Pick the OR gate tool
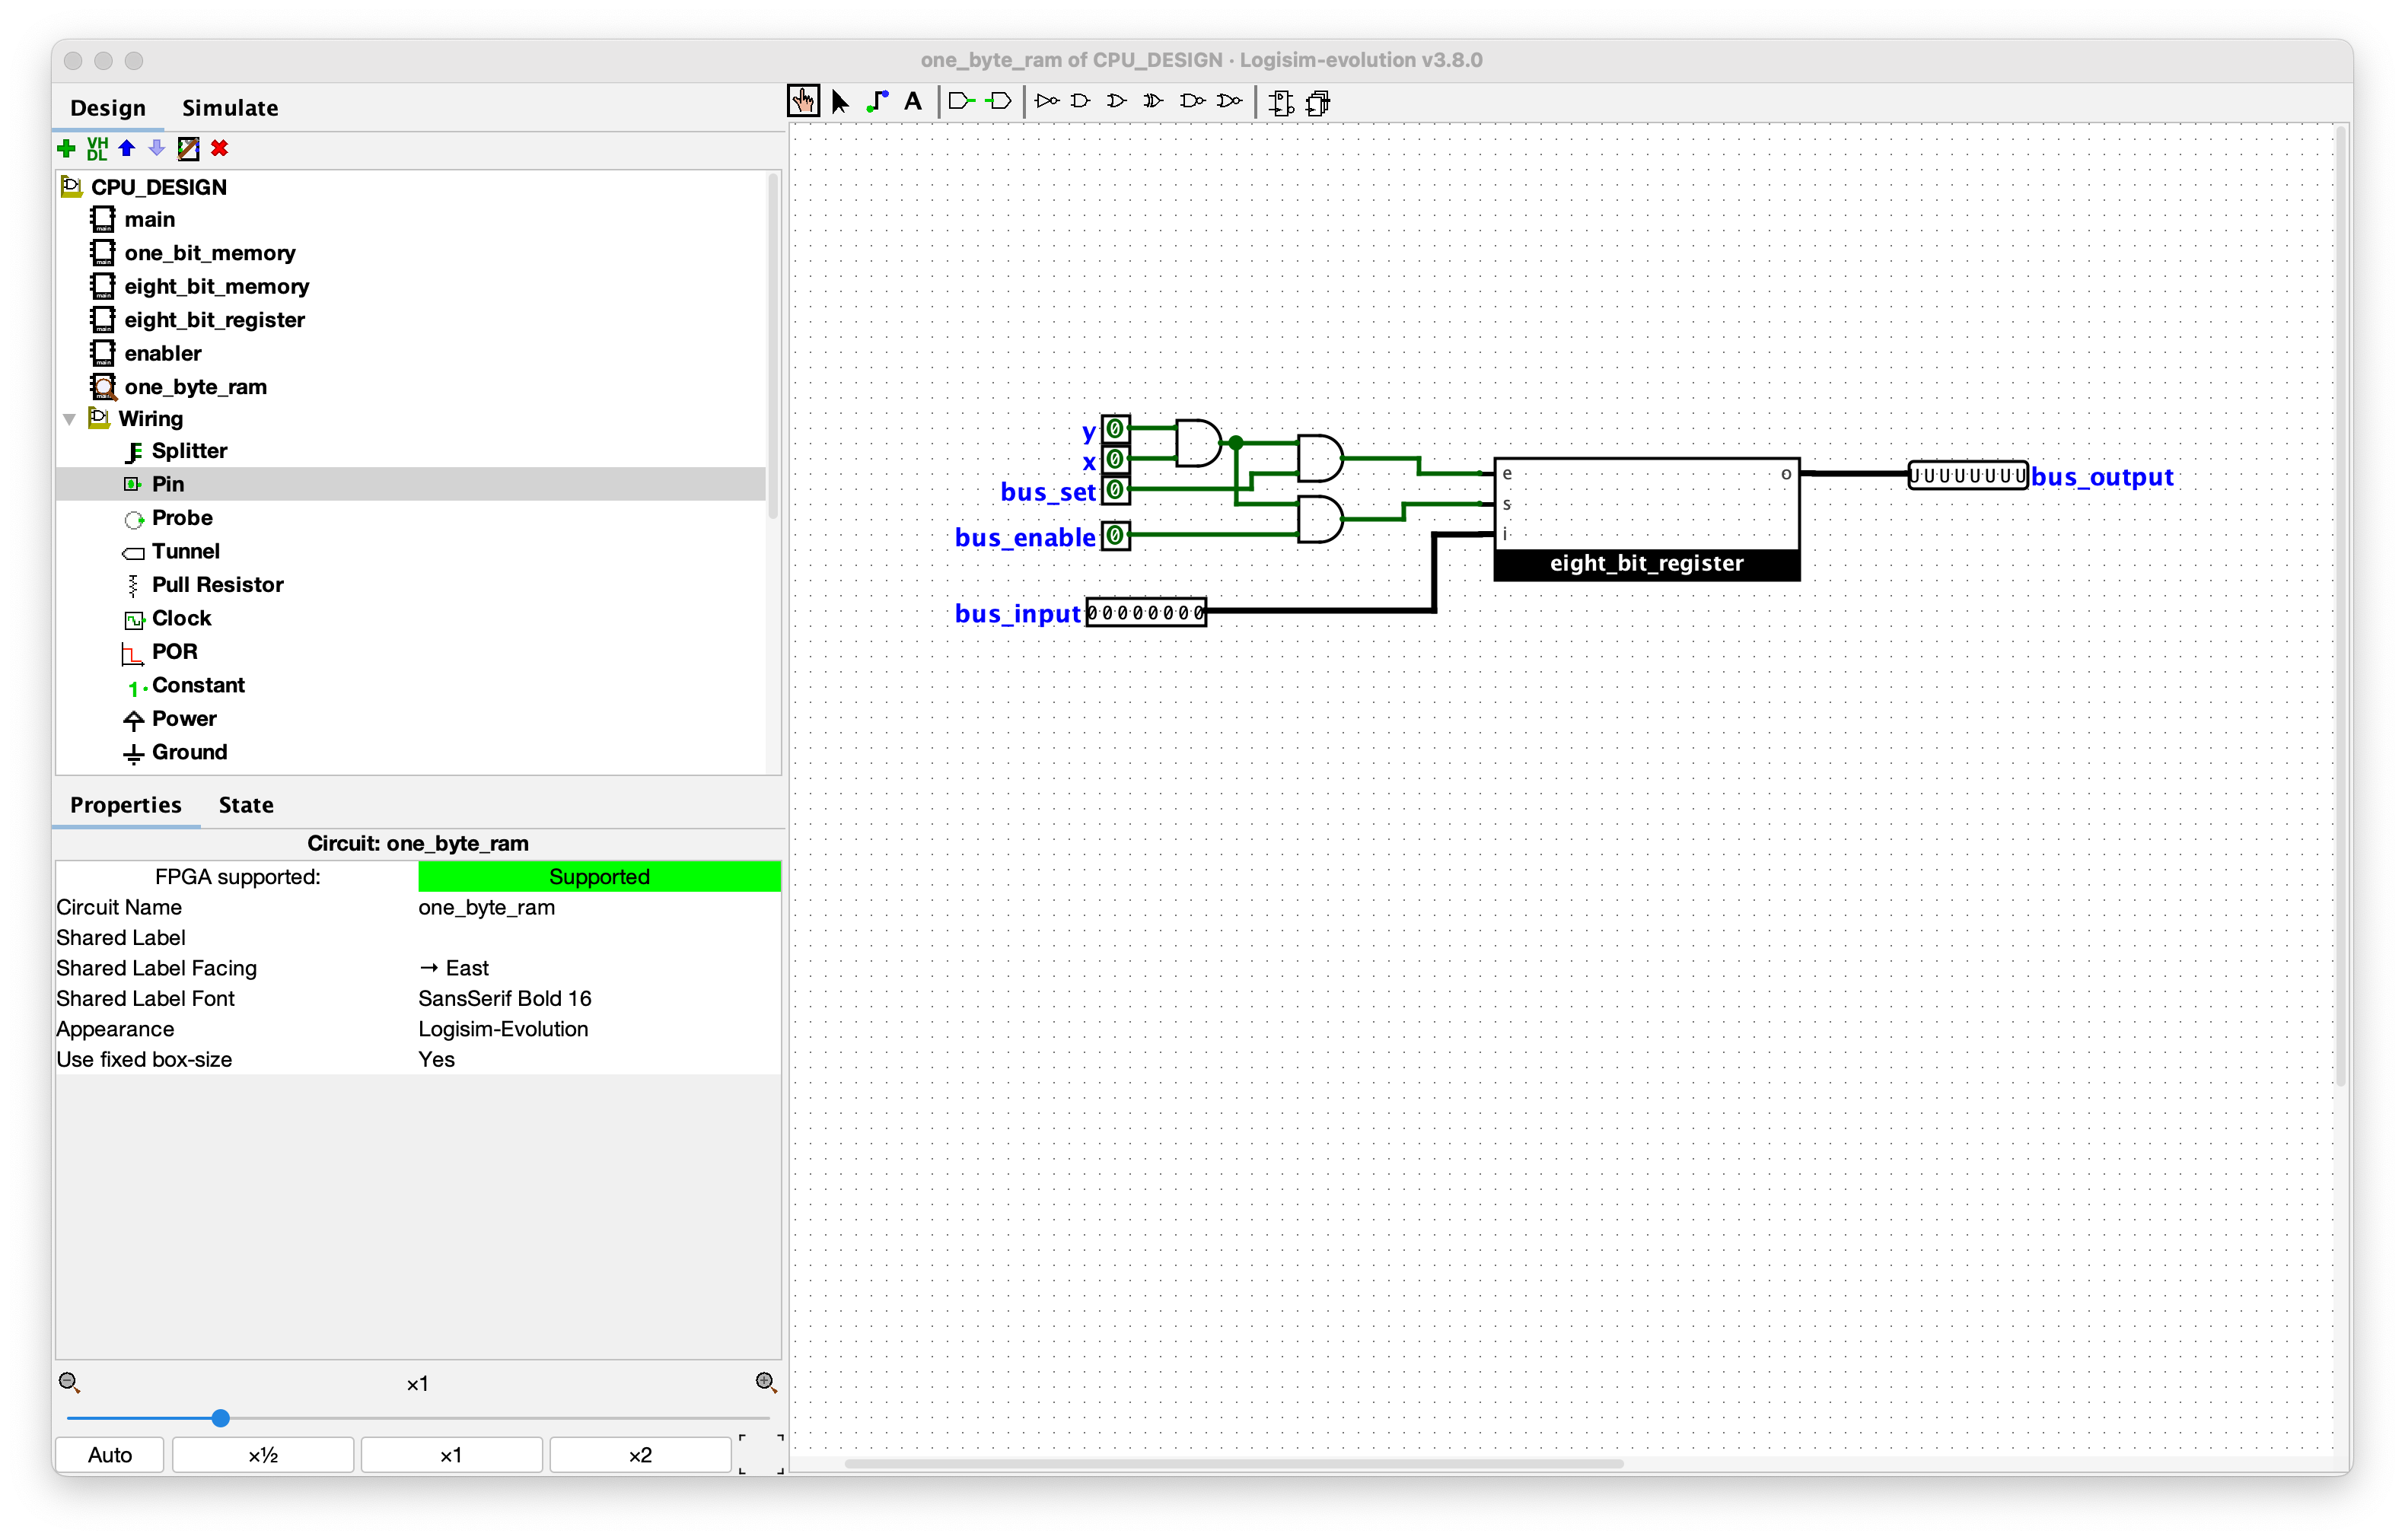 [1117, 101]
